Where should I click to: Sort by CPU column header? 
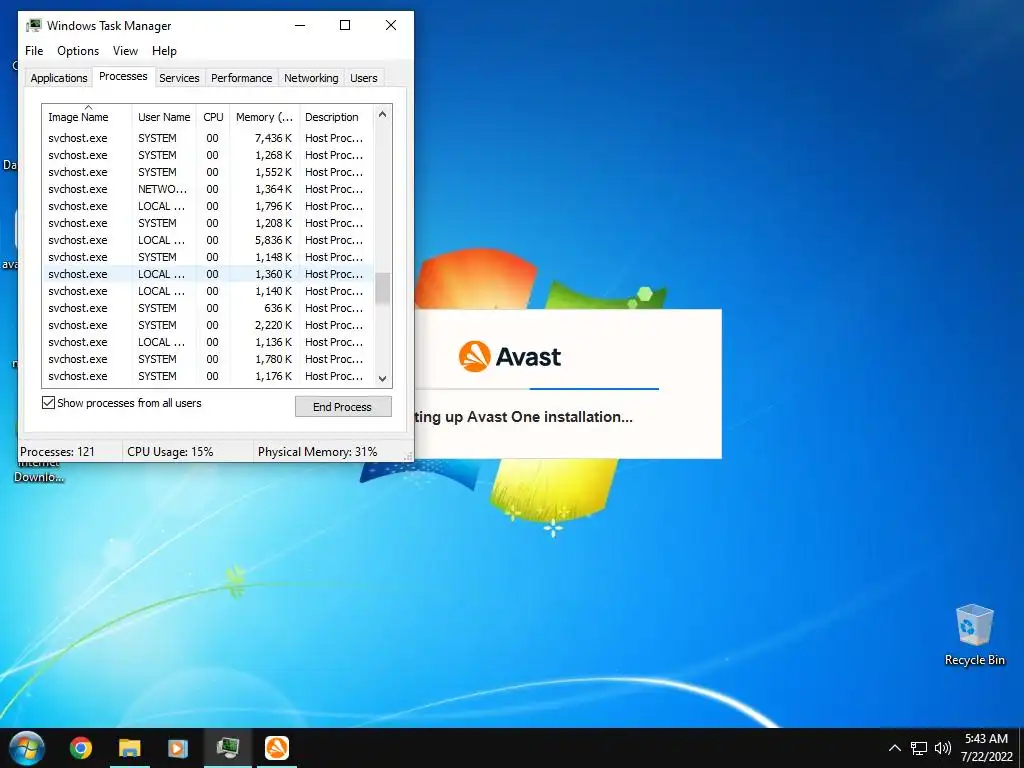coord(213,117)
